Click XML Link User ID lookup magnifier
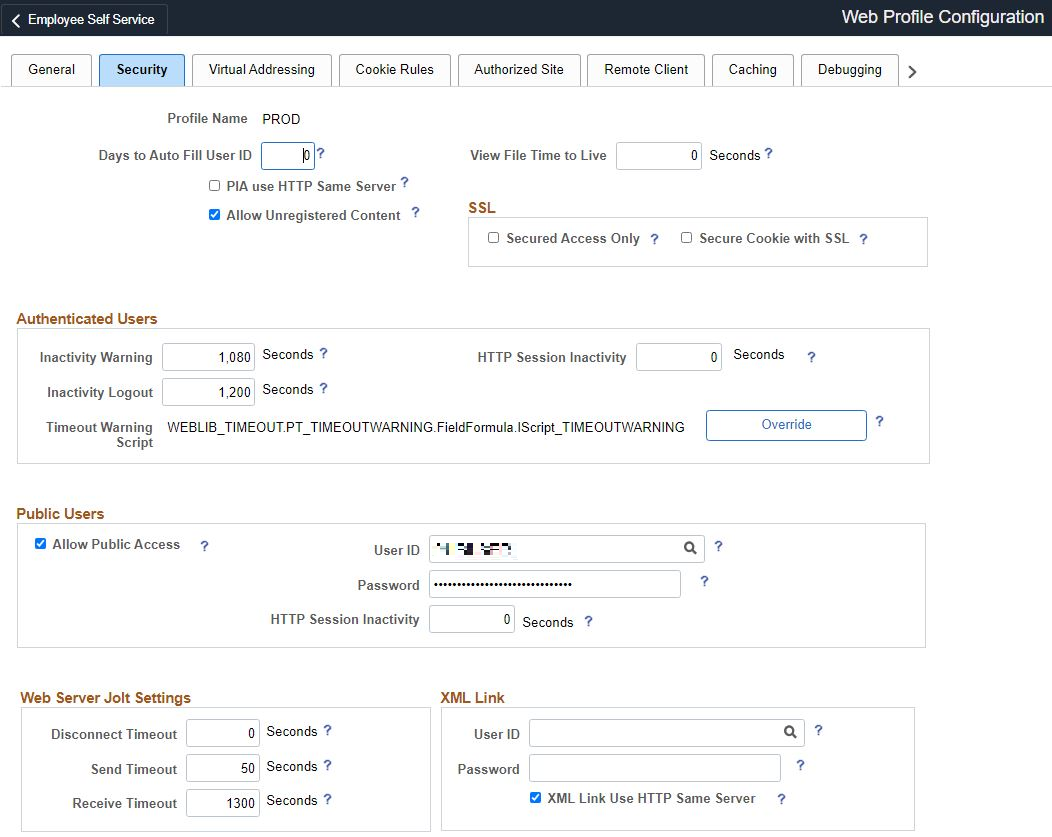Screen dimensions: 1052x837 click(790, 732)
